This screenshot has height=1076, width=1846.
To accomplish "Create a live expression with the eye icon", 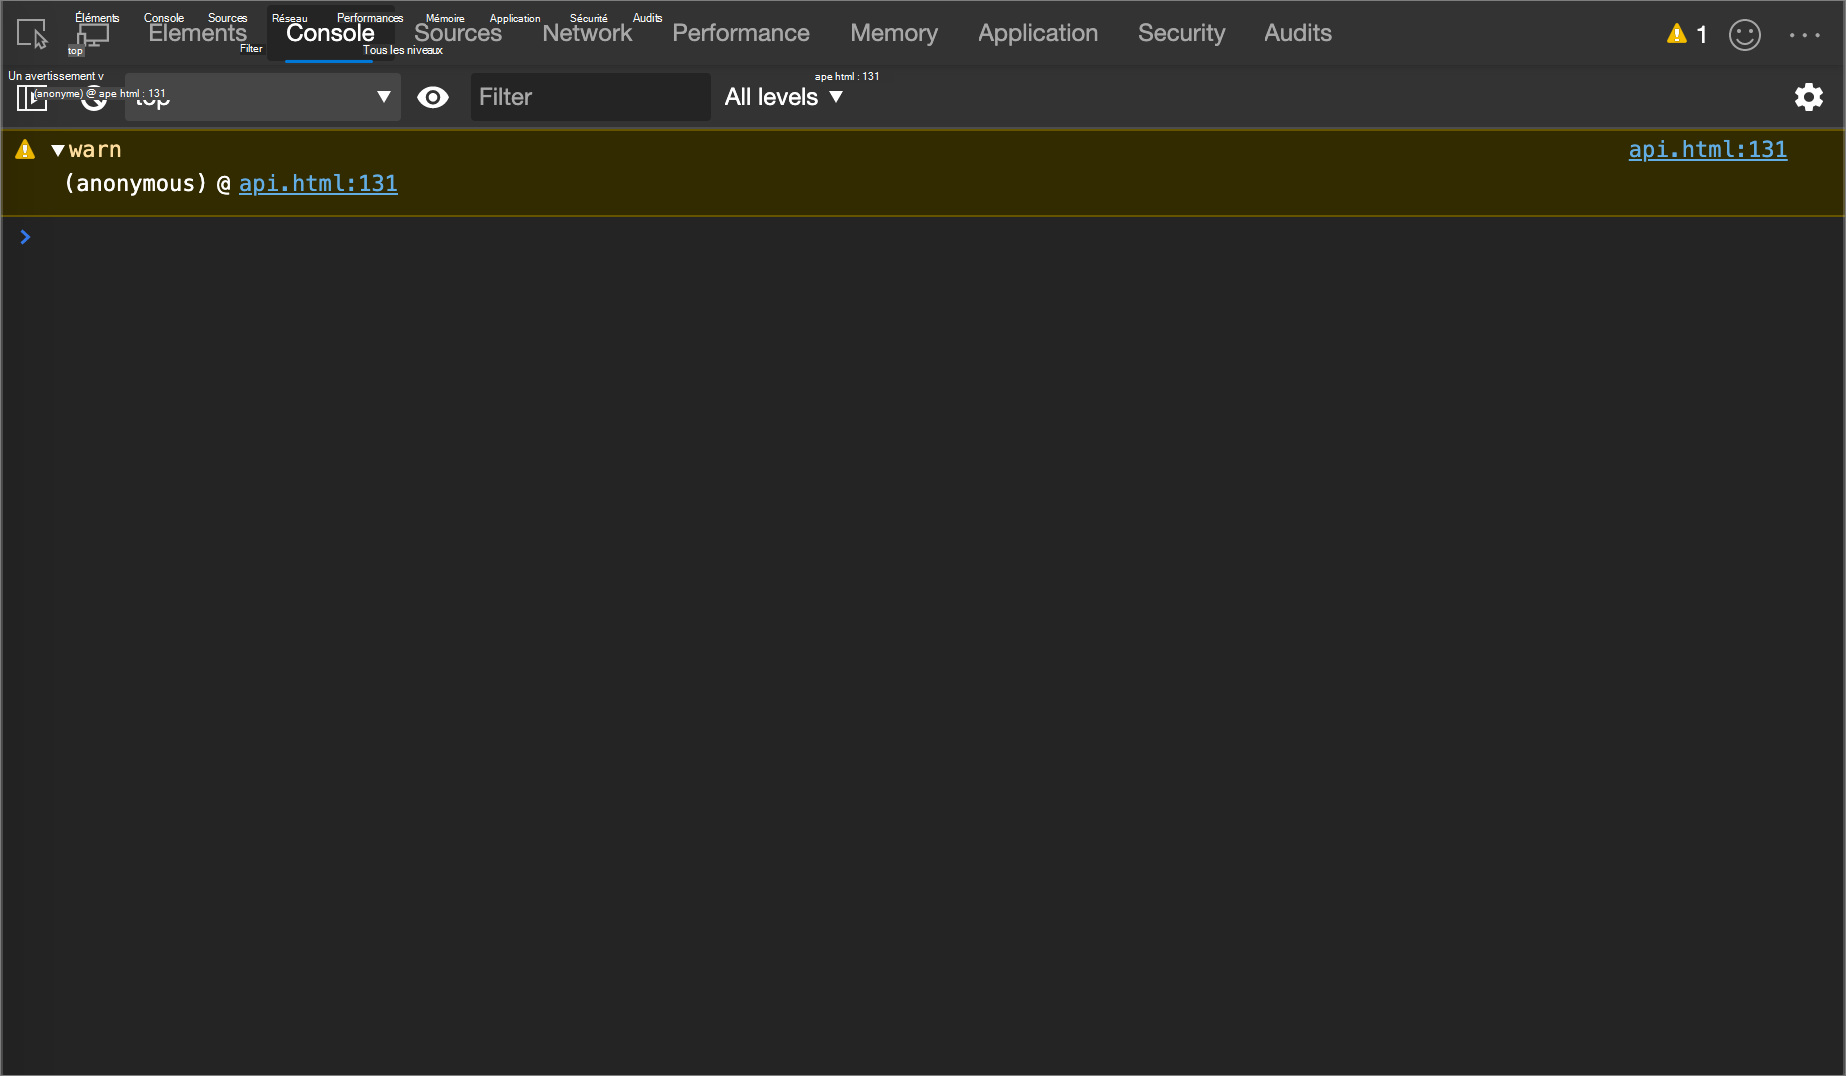I will pyautogui.click(x=433, y=97).
